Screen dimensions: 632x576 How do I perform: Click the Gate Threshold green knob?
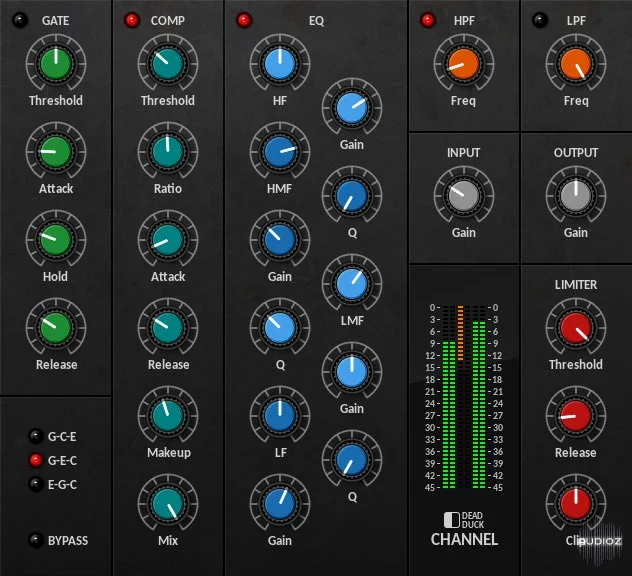tap(56, 64)
